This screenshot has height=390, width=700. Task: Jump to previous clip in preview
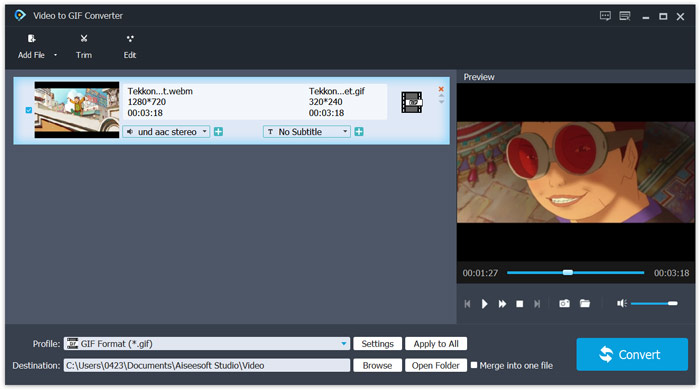[x=467, y=304]
